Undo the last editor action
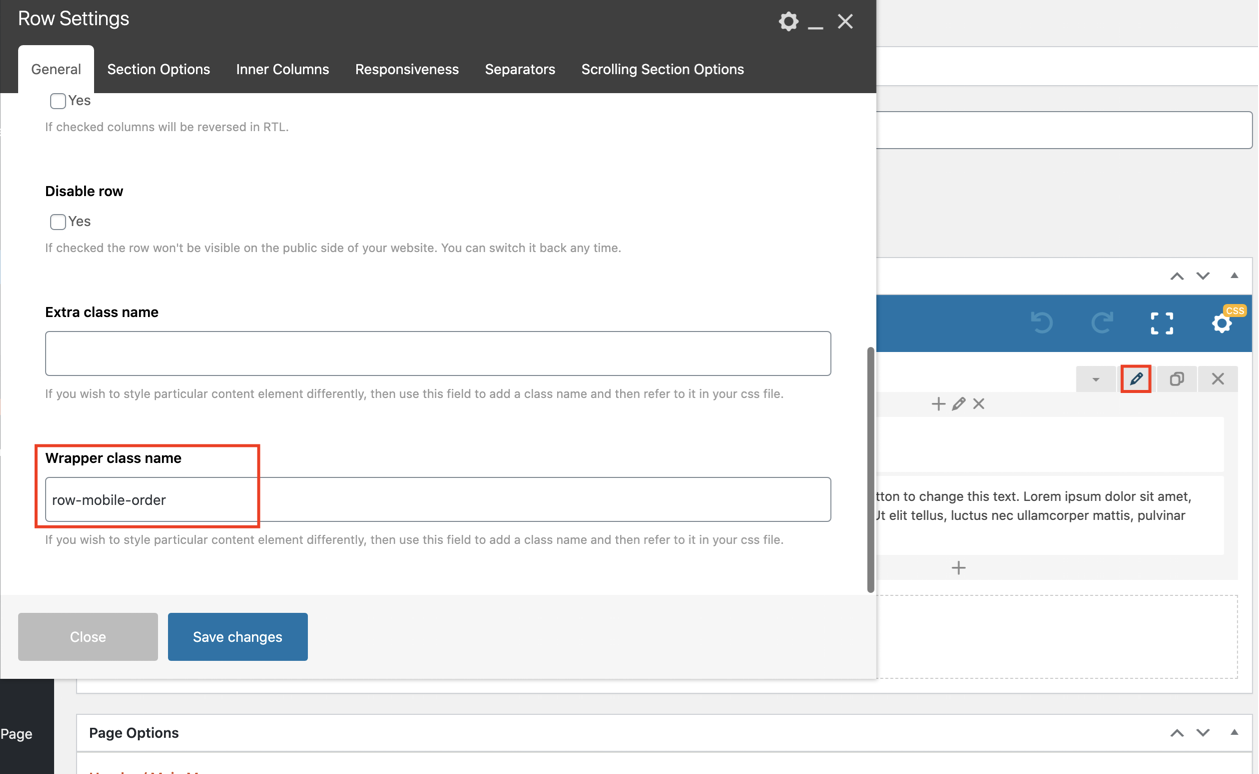1259x774 pixels. pyautogui.click(x=1042, y=322)
